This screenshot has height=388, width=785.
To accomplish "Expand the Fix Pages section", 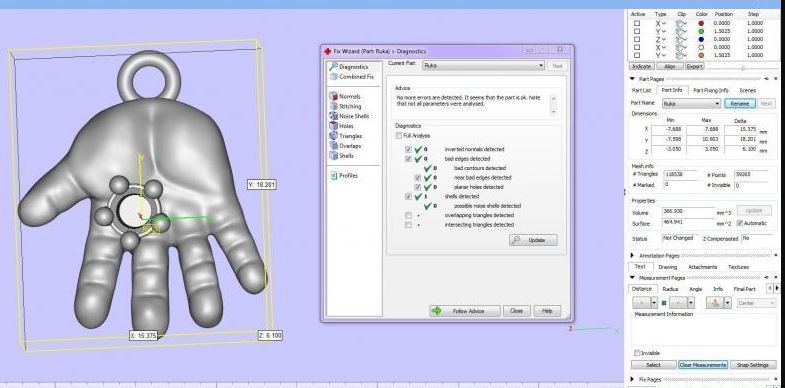I will (x=632, y=379).
